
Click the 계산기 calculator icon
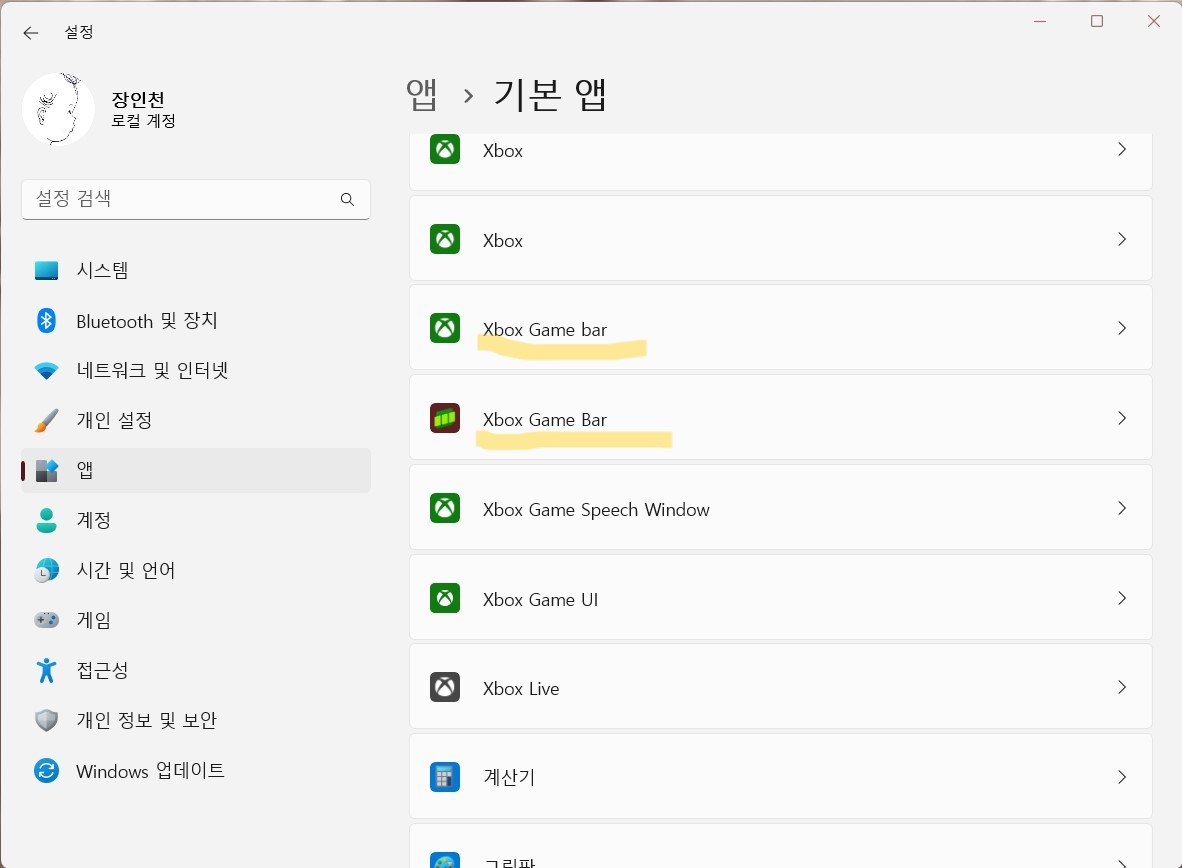coord(445,777)
